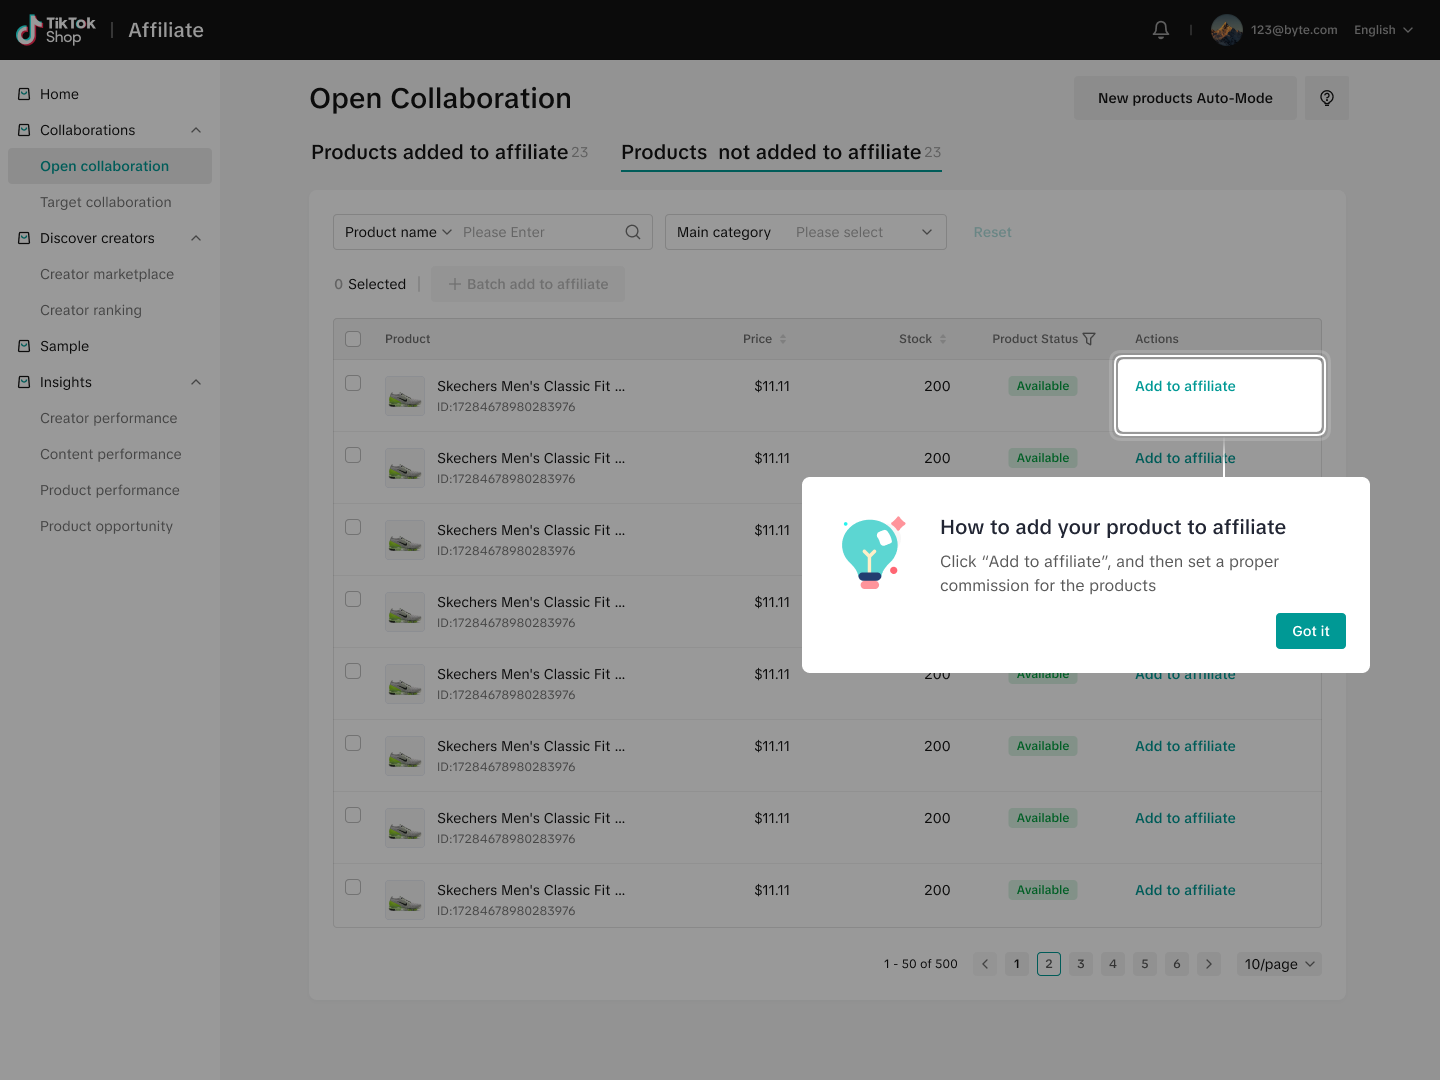Check the fifth product row's checkbox
The image size is (1440, 1080).
coord(353,671)
